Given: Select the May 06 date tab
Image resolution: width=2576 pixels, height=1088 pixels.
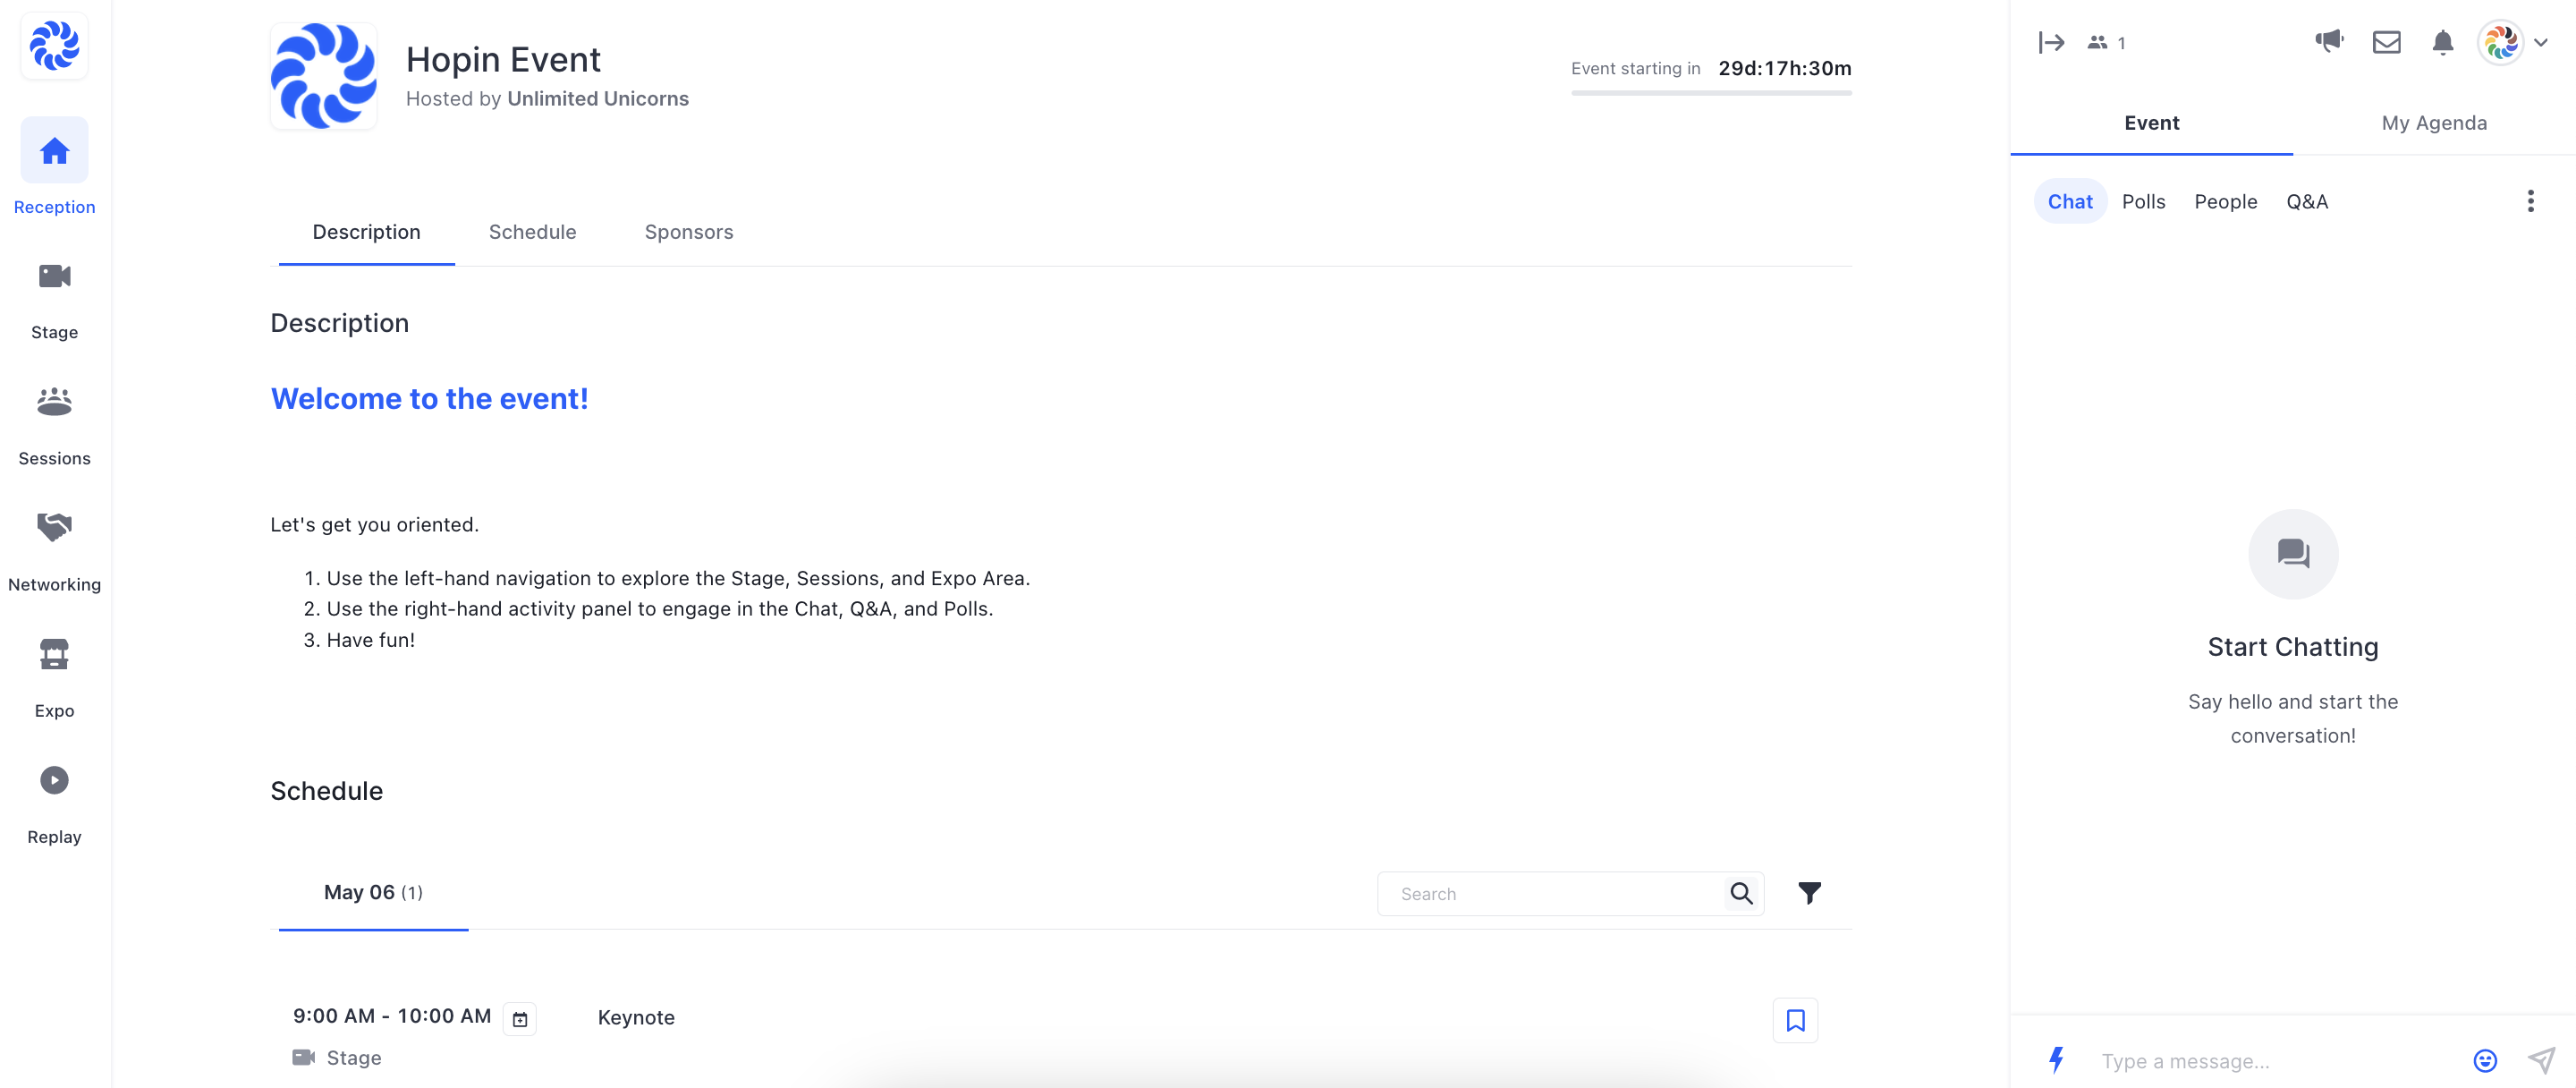Looking at the screenshot, I should (x=373, y=892).
